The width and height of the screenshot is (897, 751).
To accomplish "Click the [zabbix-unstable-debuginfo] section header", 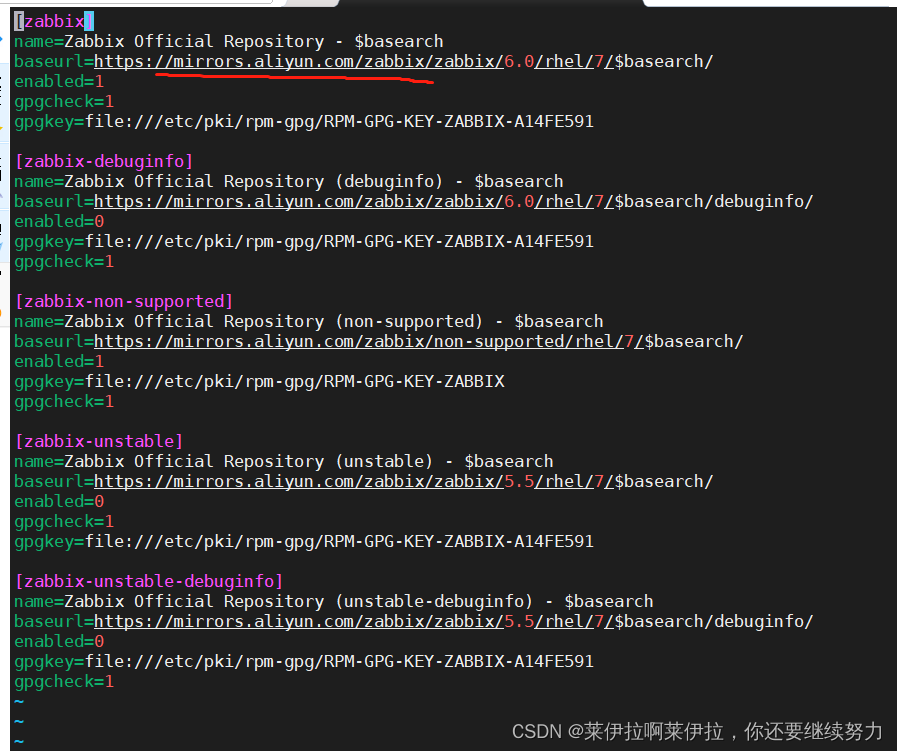I will point(149,582).
